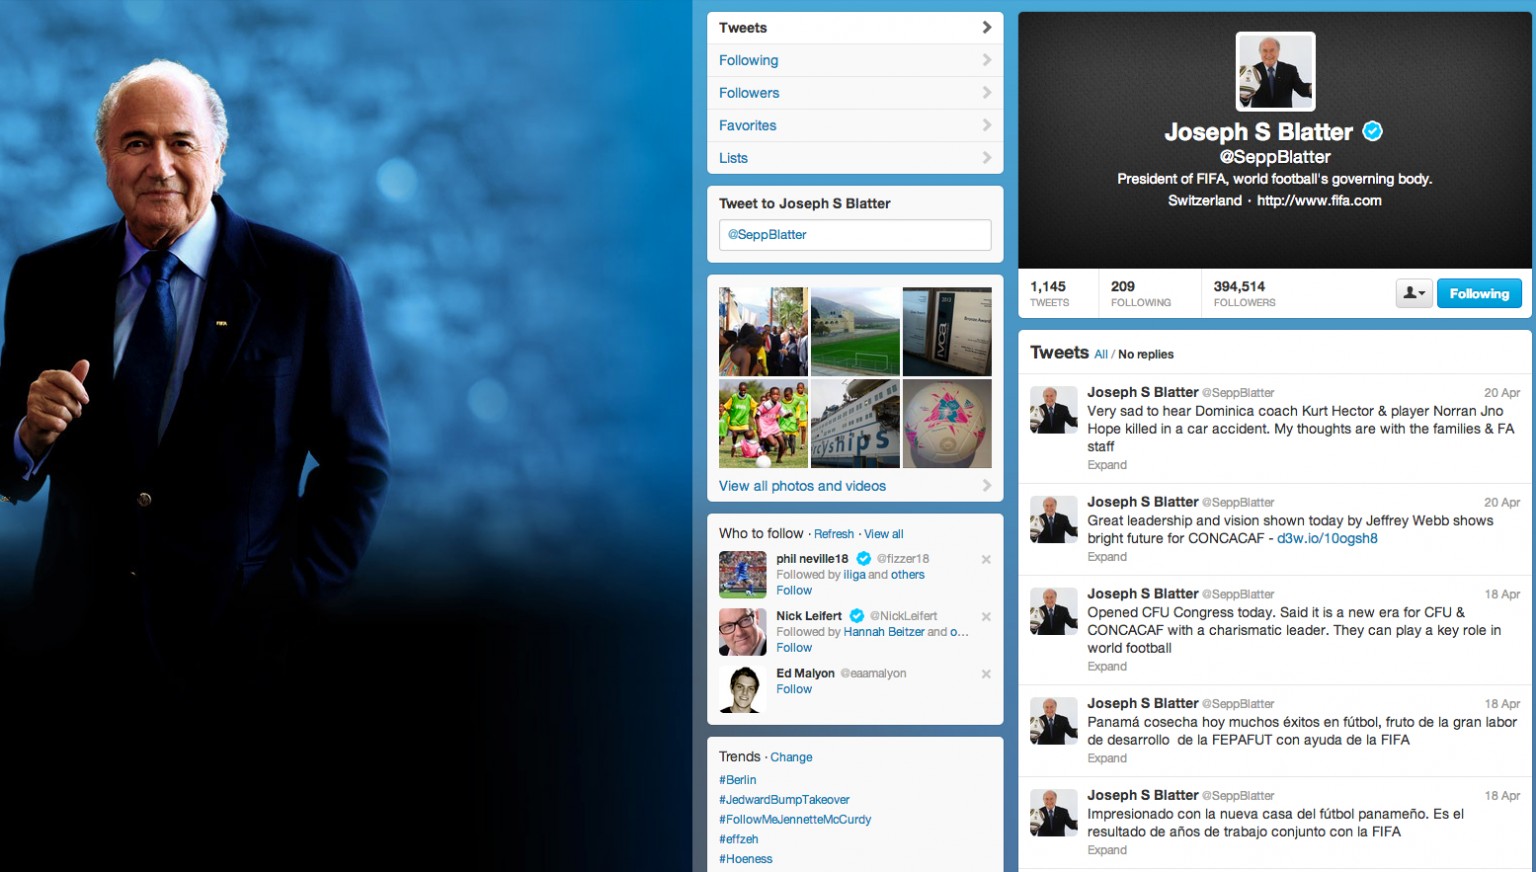Viewport: 1536px width, 872px height.
Task: Expand the Jeffrey Webb CONCACAF tweet
Action: coord(1107,557)
